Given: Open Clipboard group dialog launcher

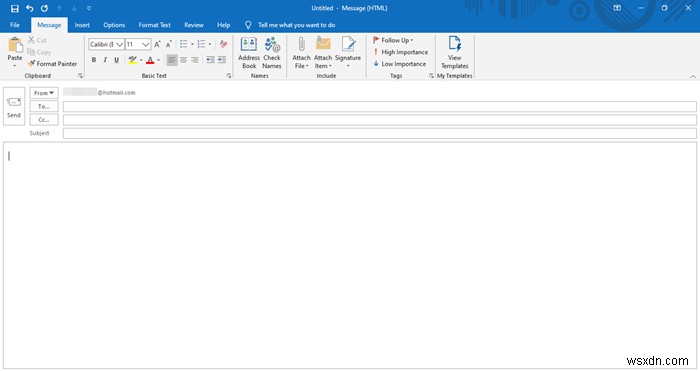Looking at the screenshot, I should 80,76.
